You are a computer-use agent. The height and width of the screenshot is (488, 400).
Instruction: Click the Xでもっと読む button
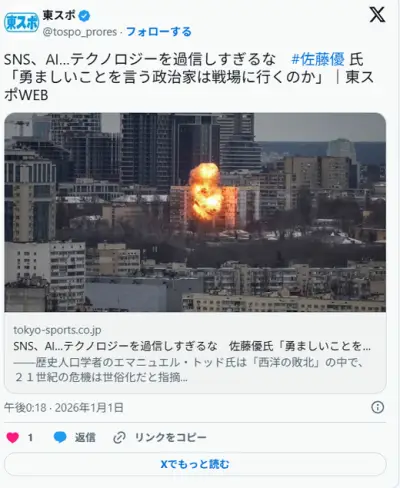coord(195,464)
